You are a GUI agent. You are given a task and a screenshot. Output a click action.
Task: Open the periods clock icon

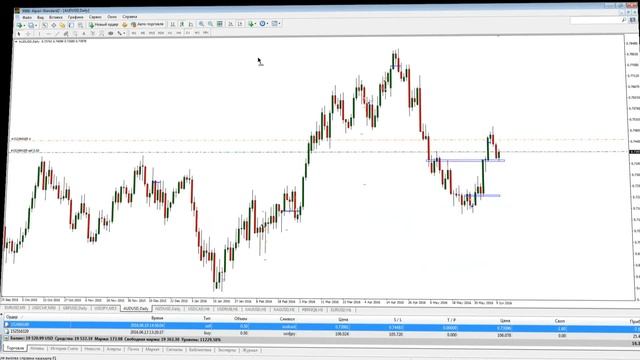[x=262, y=24]
